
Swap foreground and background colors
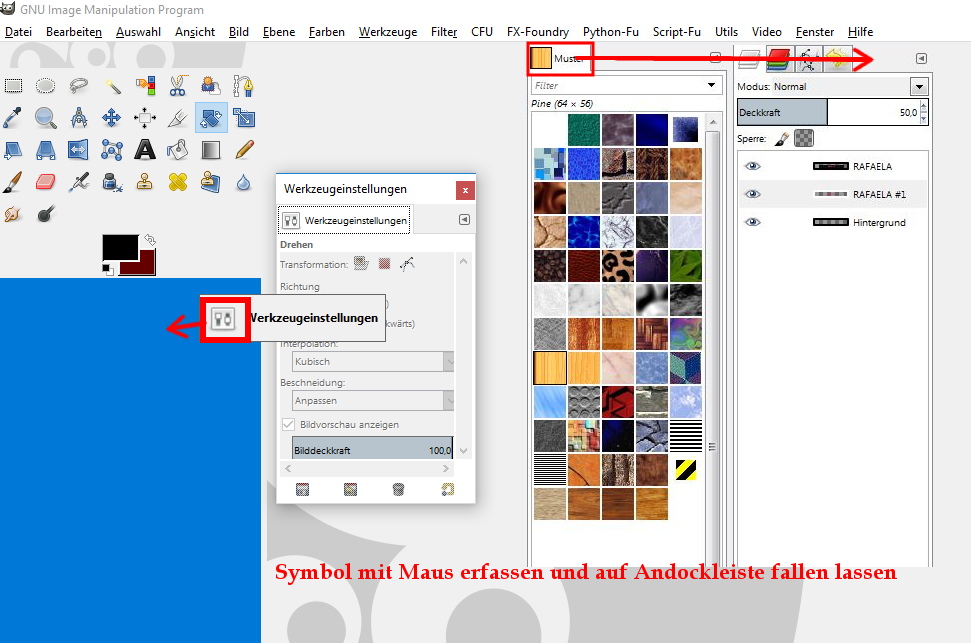[150, 240]
